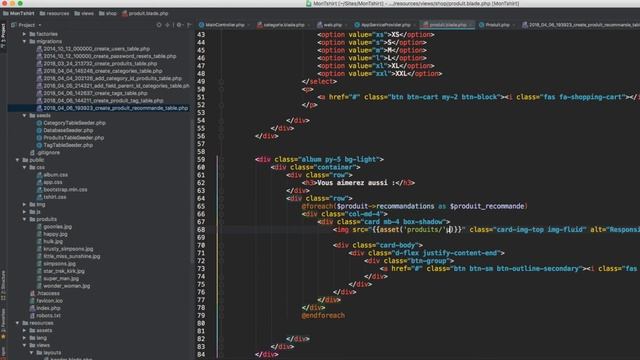Viewport: 640px width, 360px height.
Task: Select wonder_woman.jpg image file
Action: click(x=63, y=286)
